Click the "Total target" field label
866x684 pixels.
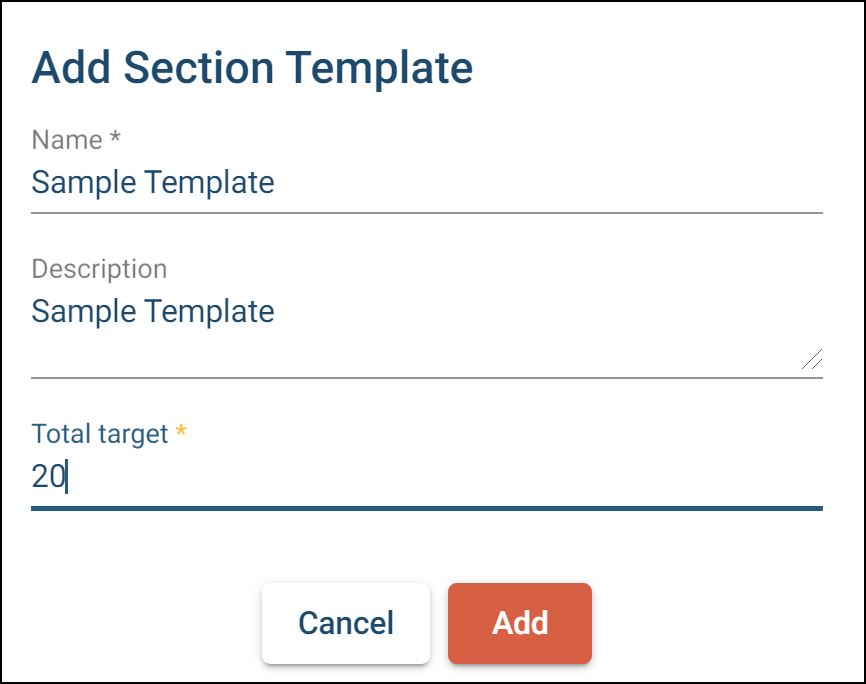100,434
